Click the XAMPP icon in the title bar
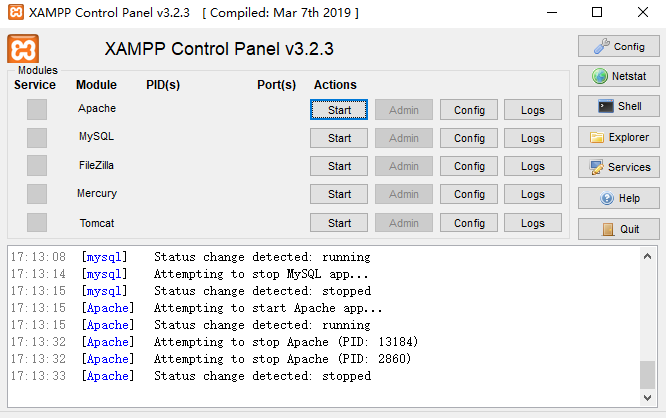This screenshot has height=418, width=666. (16, 12)
